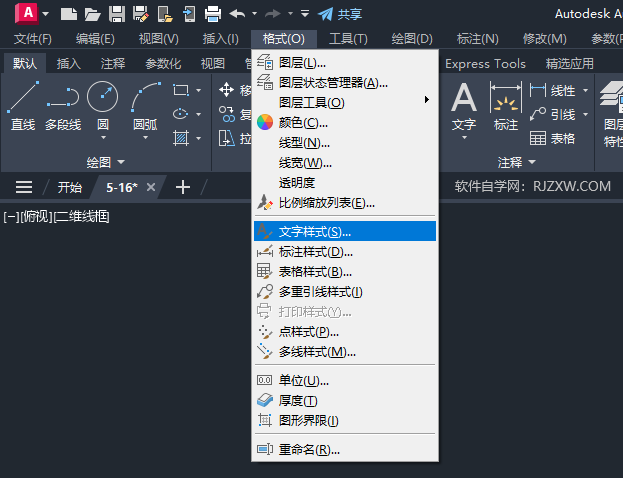Create a new drawing file icon
Screen dimensions: 623x478
[x=69, y=14]
